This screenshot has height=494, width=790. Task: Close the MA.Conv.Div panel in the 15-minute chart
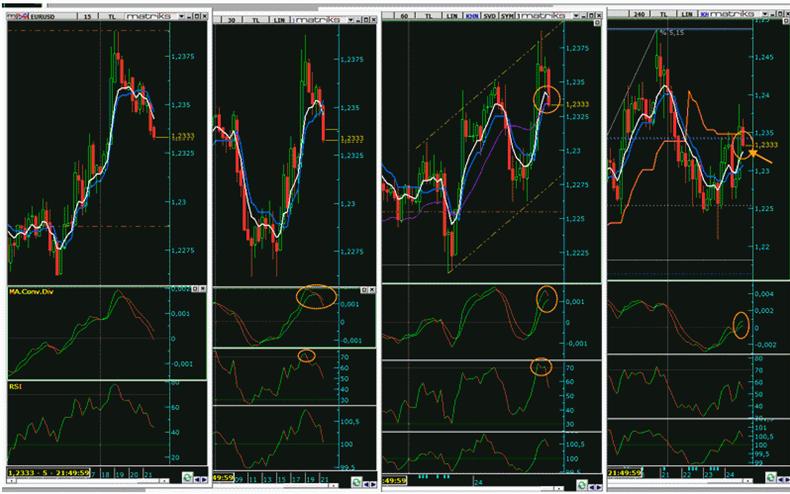click(201, 291)
